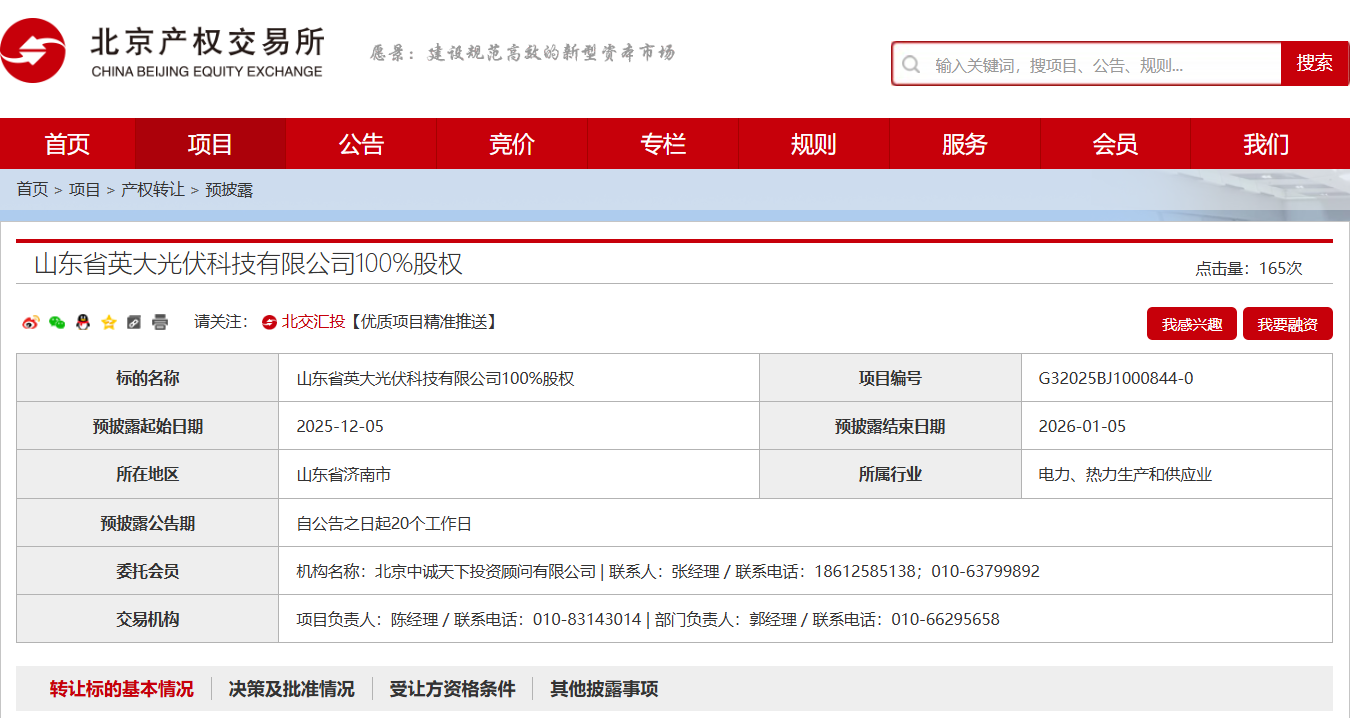Open the 公告 menu in navigation bar

[361, 144]
